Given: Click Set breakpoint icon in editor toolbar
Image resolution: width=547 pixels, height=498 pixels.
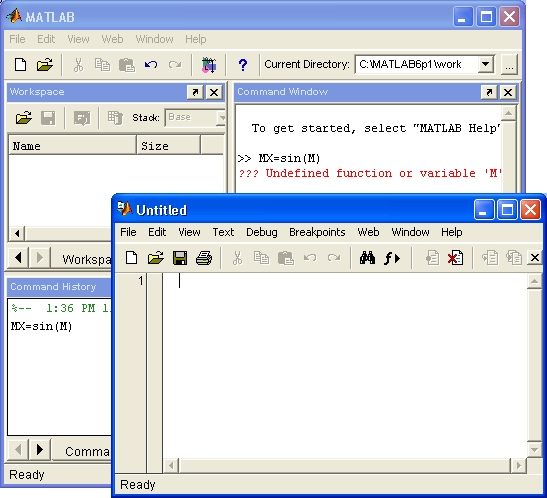Looking at the screenshot, I should coord(433,258).
